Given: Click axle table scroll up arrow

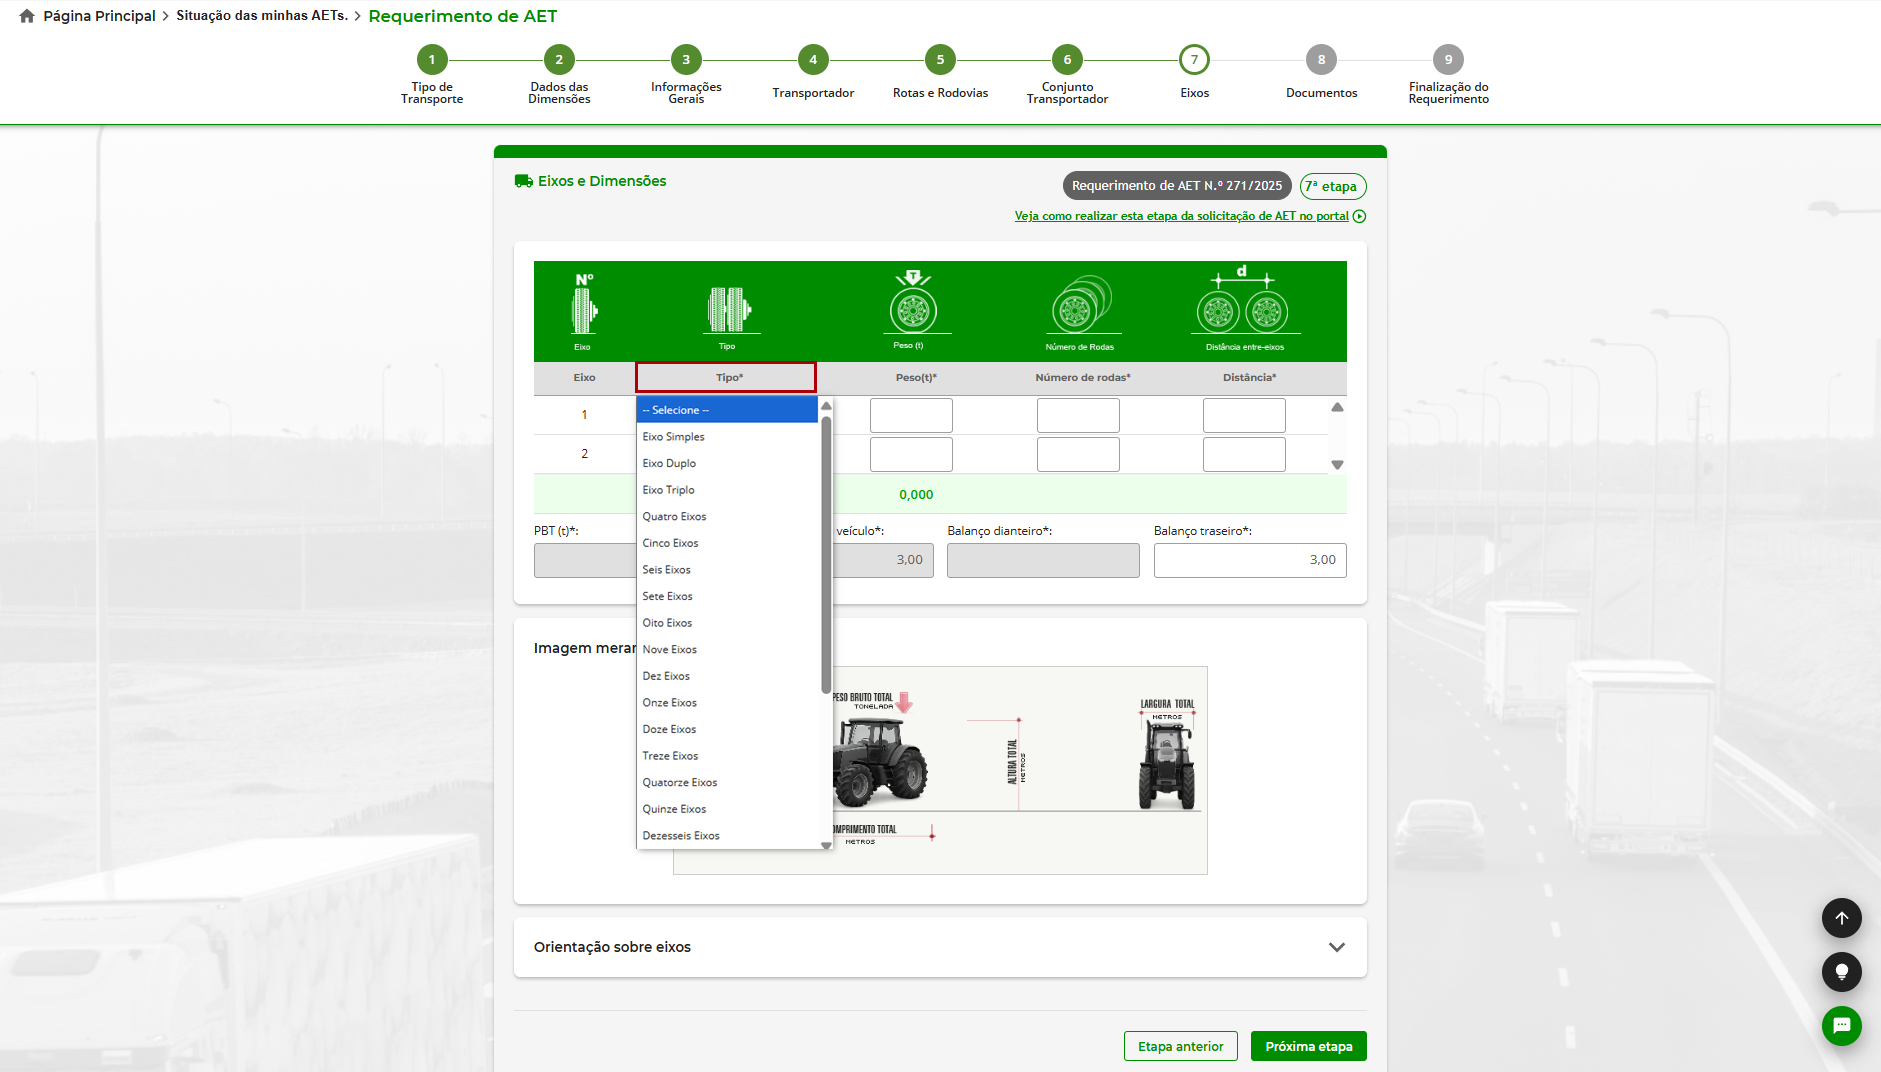Looking at the screenshot, I should (1337, 407).
